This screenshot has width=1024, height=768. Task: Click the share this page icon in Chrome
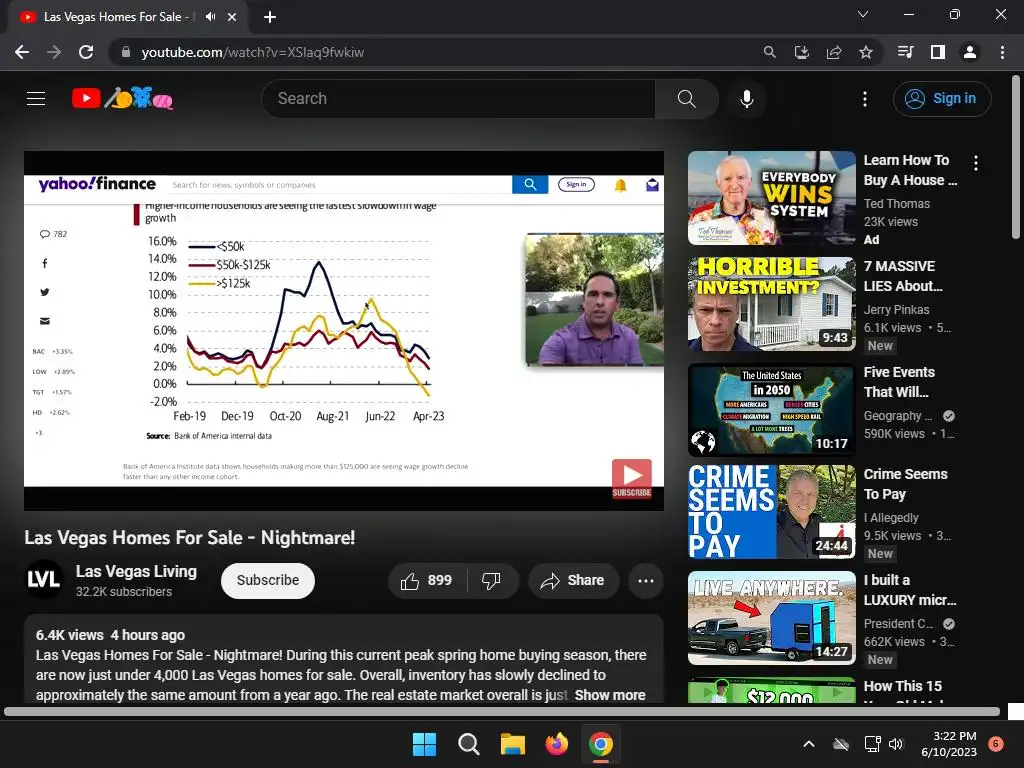tap(833, 52)
